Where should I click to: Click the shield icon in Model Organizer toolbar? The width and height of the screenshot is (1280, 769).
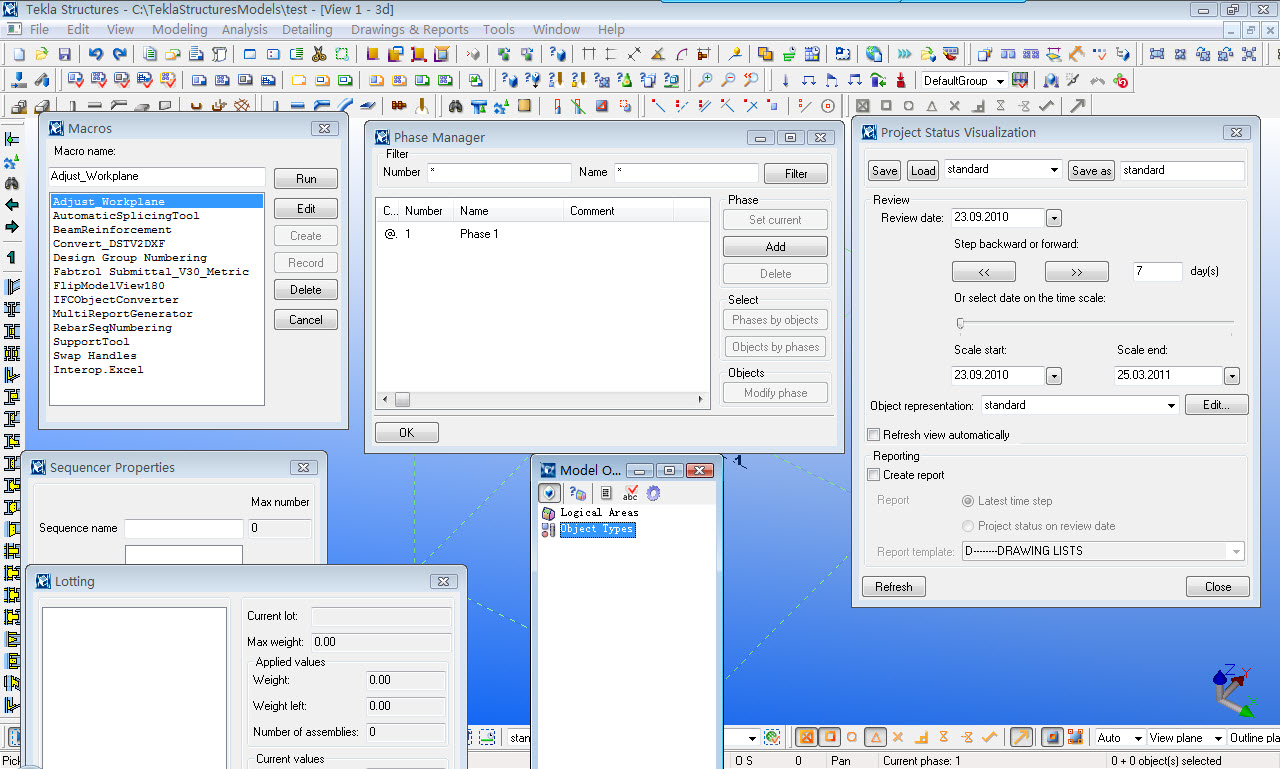tap(549, 493)
